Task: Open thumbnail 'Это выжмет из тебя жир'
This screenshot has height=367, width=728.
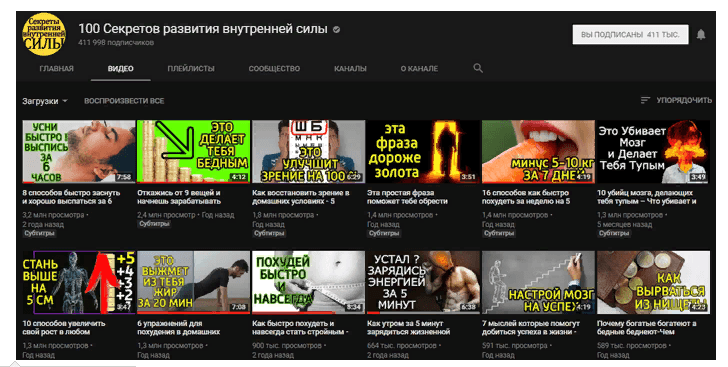Action: click(x=193, y=282)
